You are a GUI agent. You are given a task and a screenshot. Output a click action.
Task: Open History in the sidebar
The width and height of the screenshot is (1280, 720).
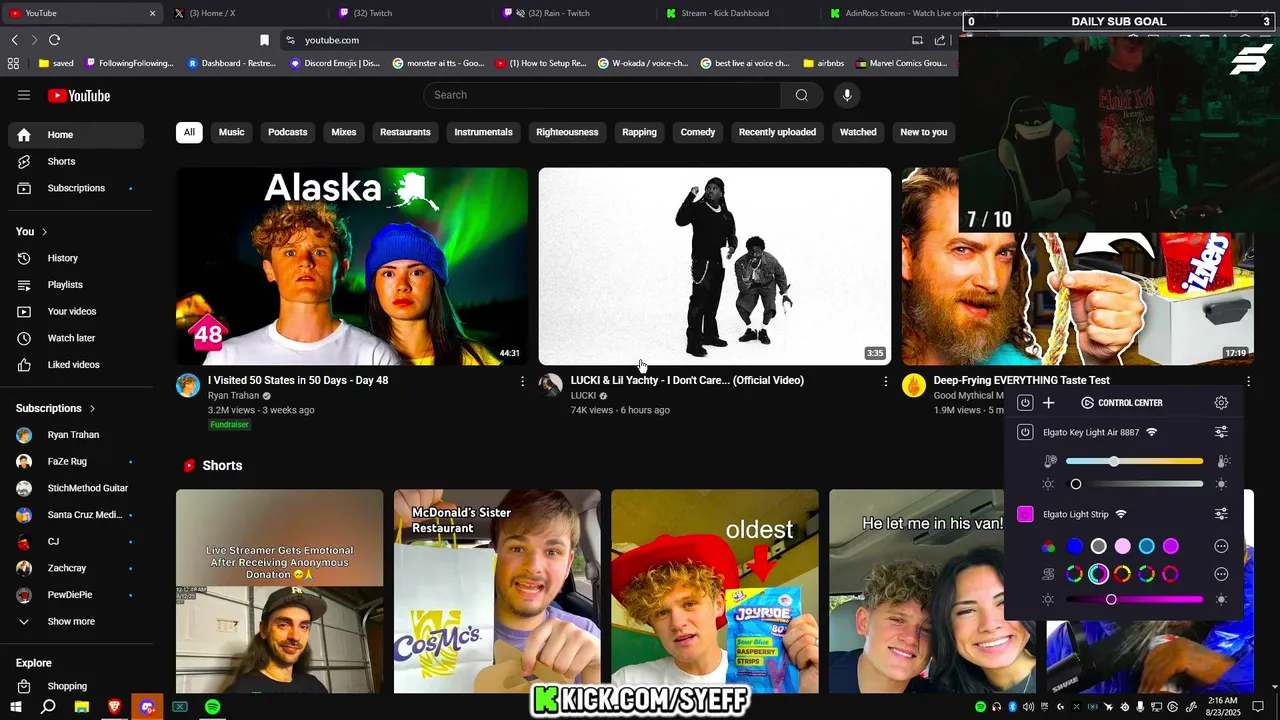pos(76,258)
